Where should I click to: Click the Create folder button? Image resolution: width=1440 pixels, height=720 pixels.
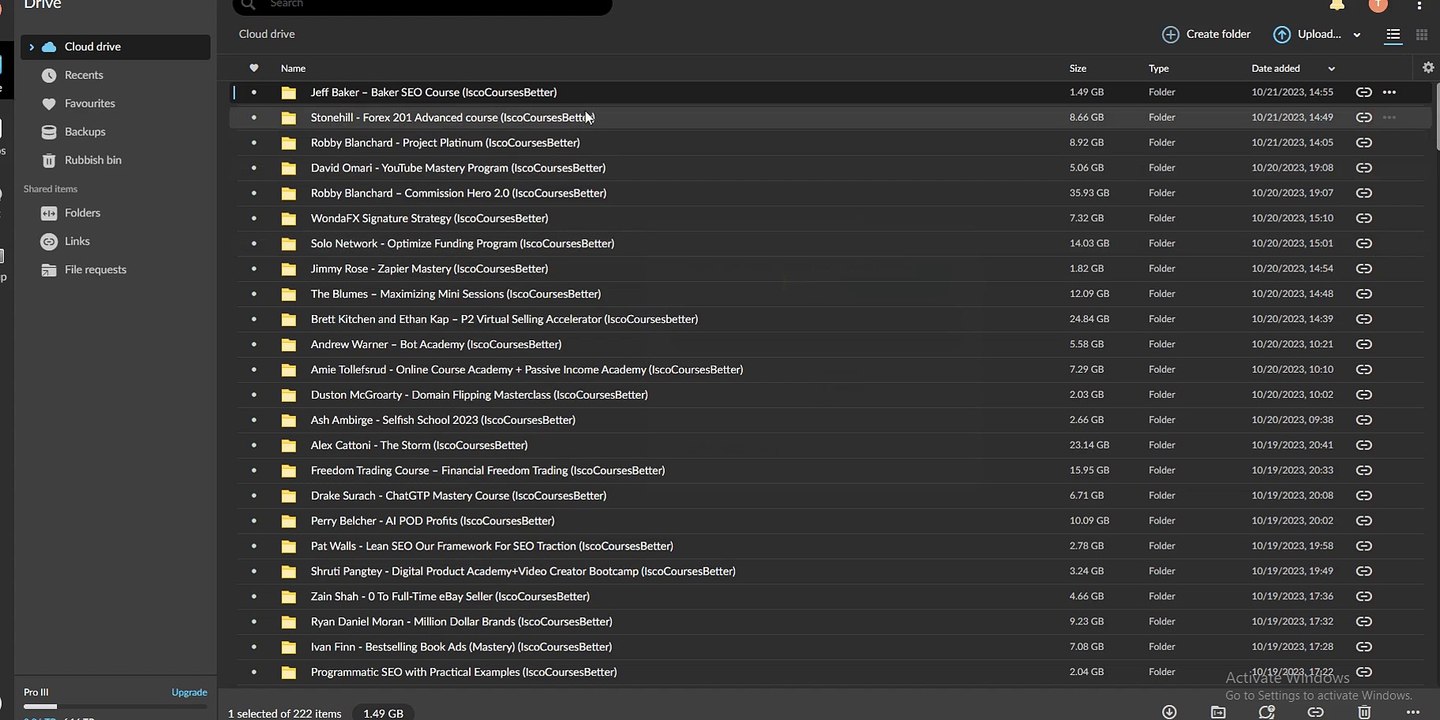(x=1206, y=34)
